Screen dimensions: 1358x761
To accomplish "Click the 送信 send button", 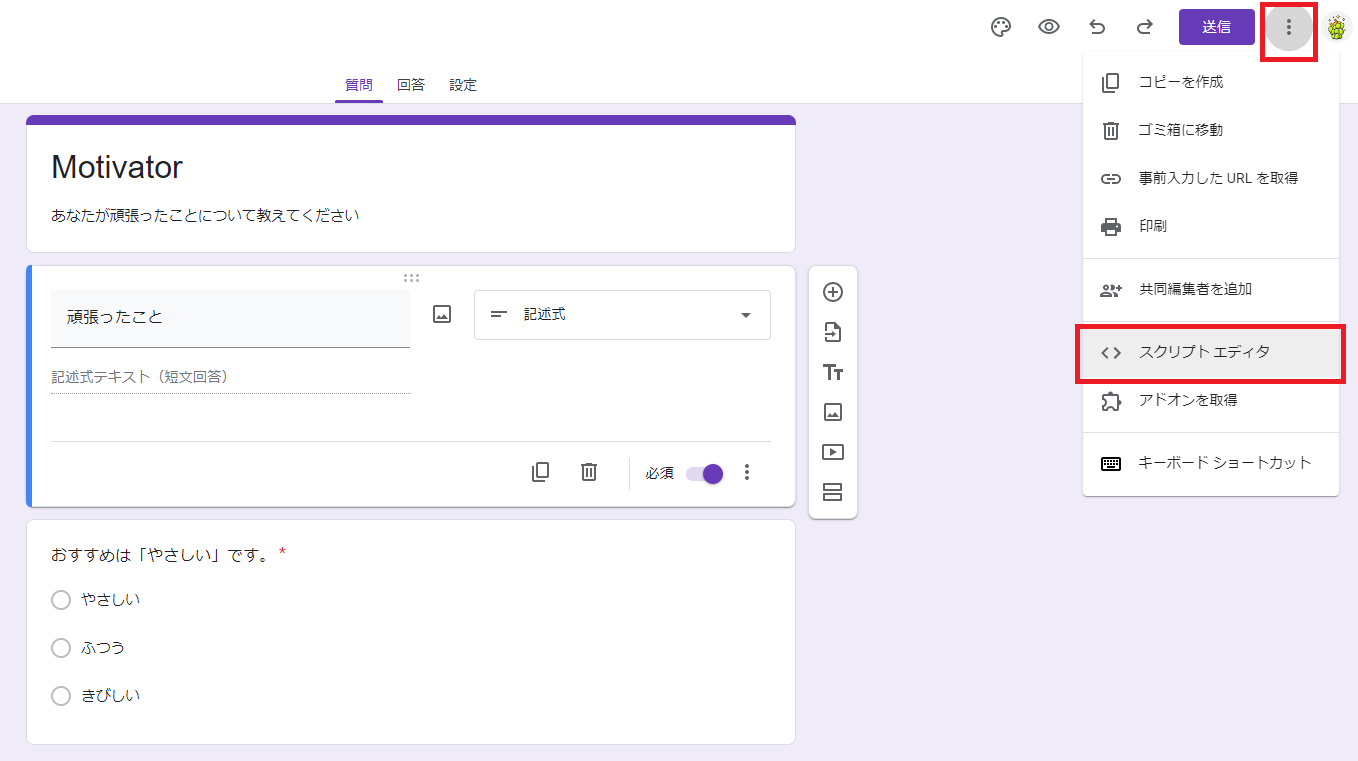I will (x=1217, y=27).
